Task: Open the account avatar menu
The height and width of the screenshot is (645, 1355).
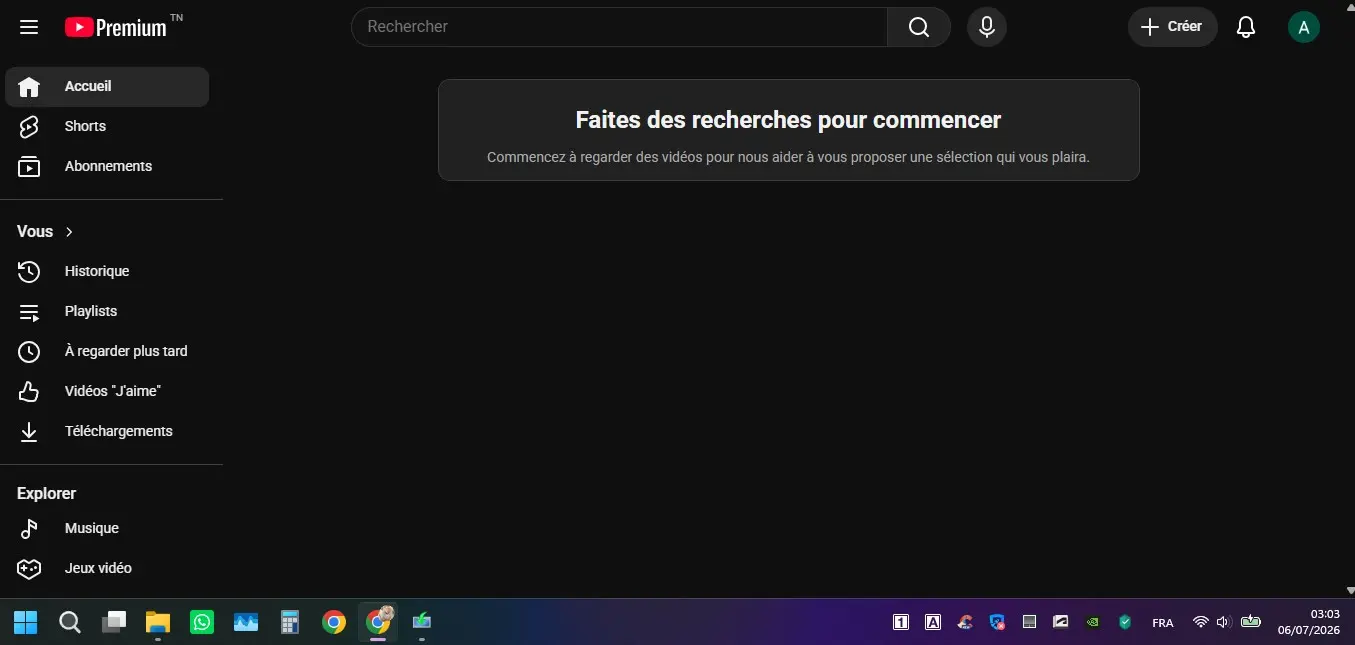Action: (1303, 27)
